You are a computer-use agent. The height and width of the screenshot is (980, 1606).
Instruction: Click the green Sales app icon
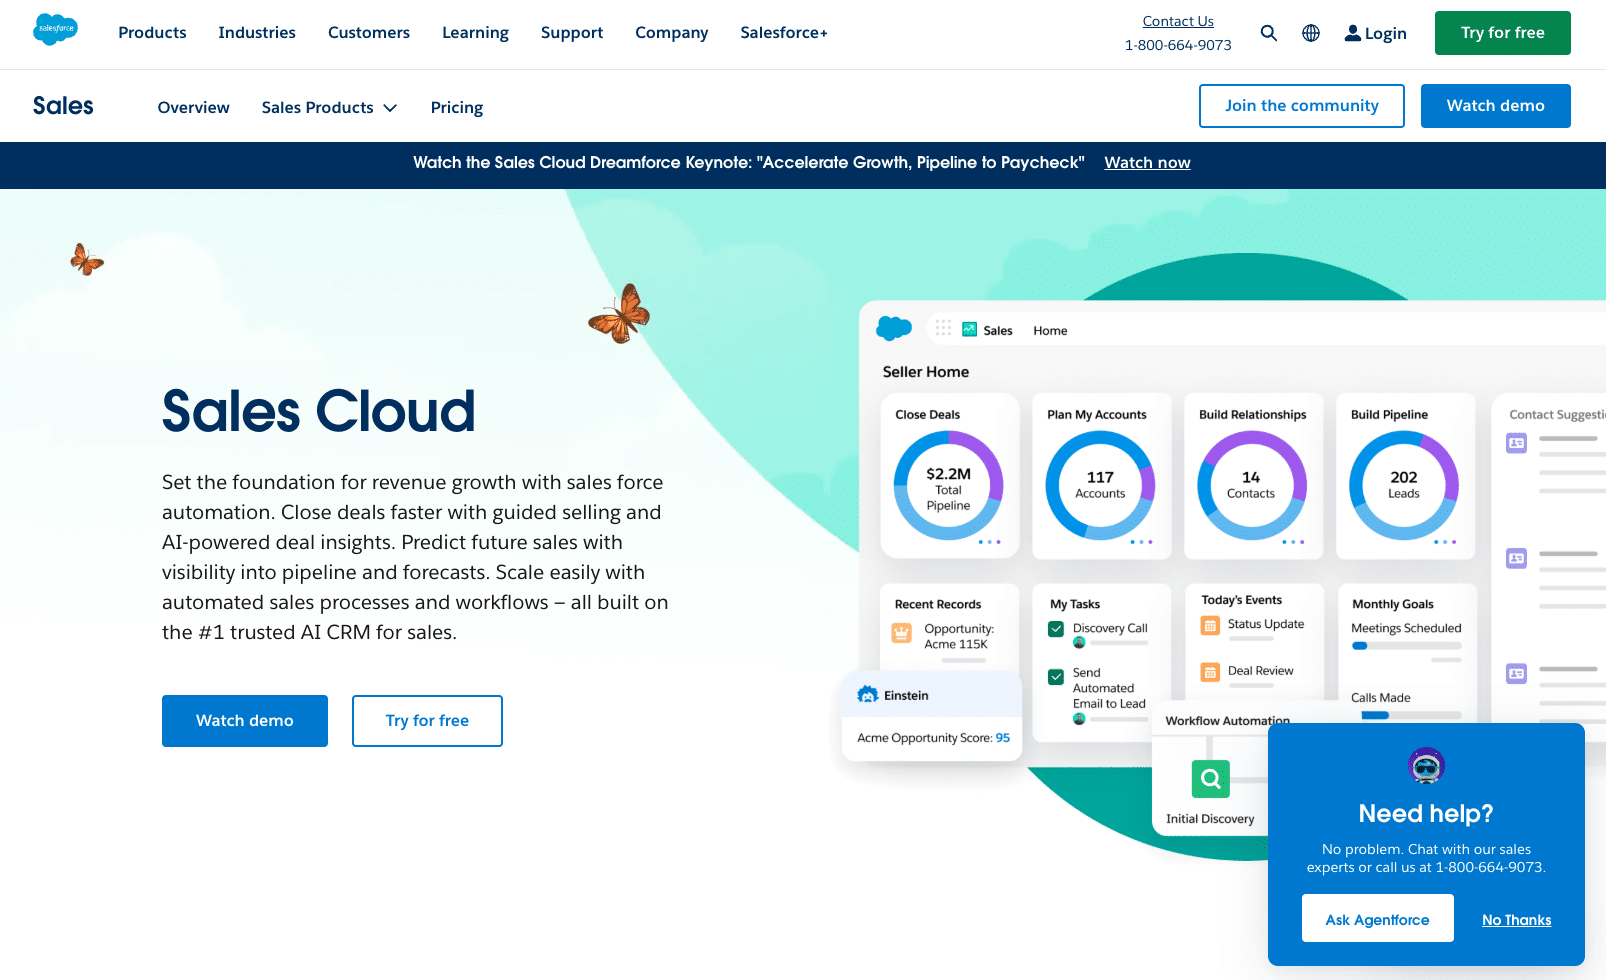pyautogui.click(x=970, y=330)
